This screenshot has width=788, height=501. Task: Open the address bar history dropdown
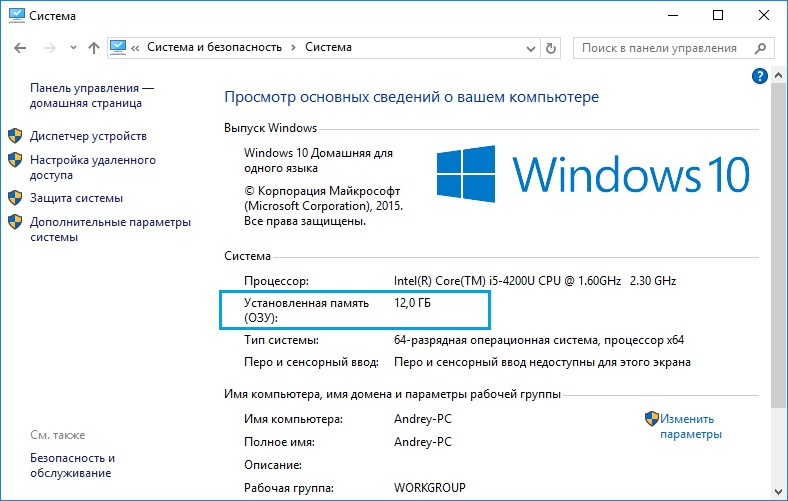coord(531,49)
